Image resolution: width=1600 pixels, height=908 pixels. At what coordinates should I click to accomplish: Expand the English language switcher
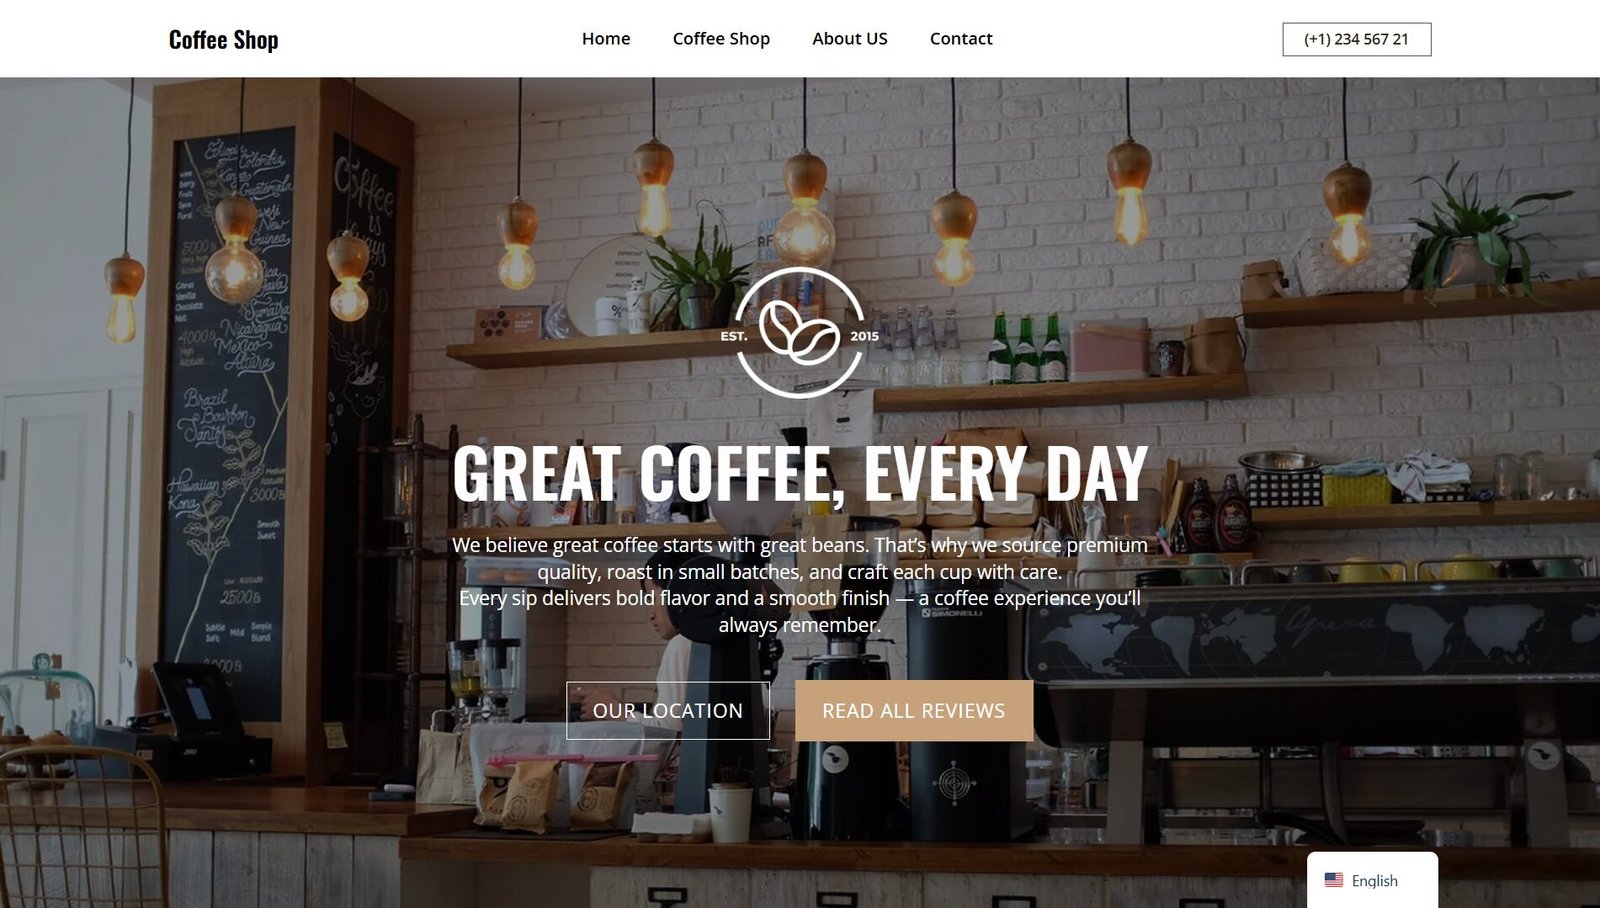[x=1372, y=880]
